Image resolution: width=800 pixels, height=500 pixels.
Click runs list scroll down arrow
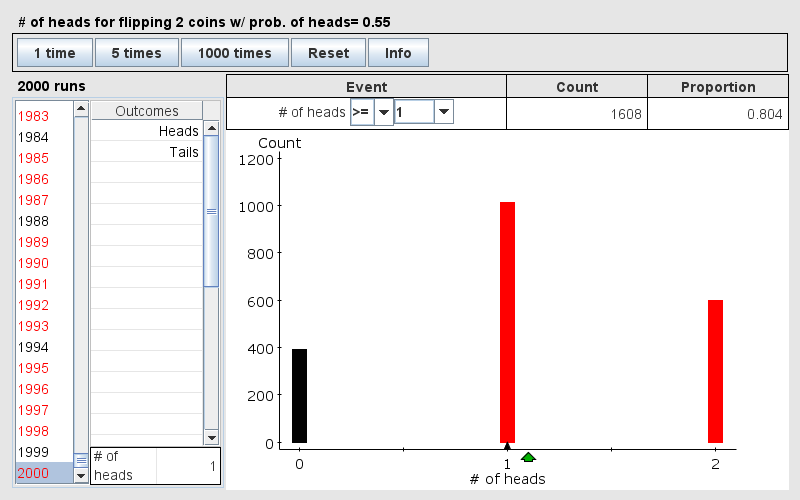click(x=81, y=476)
